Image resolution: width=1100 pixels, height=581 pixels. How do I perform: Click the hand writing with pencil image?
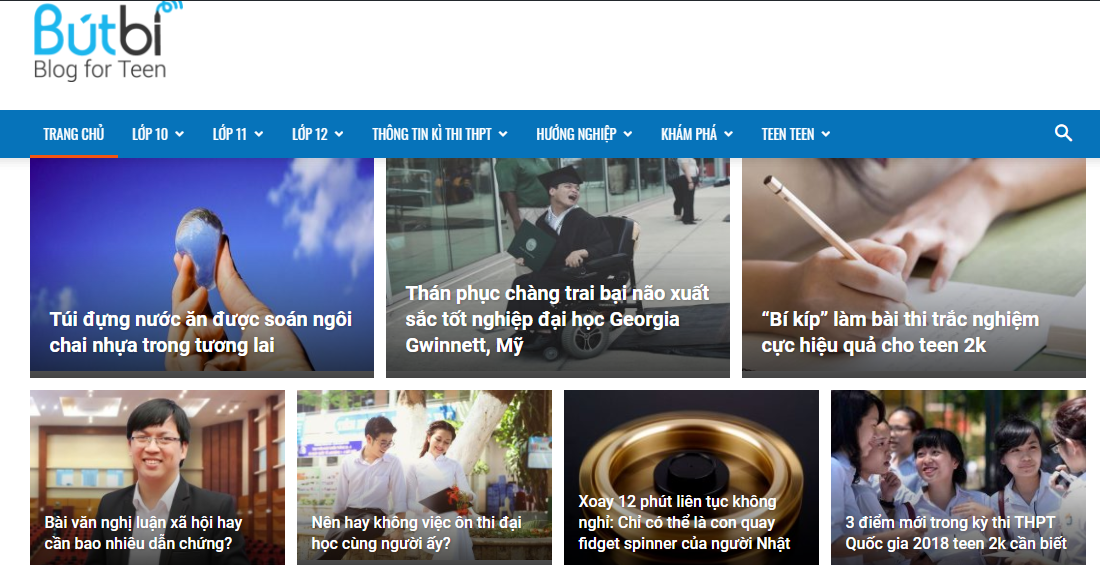pyautogui.click(x=913, y=267)
